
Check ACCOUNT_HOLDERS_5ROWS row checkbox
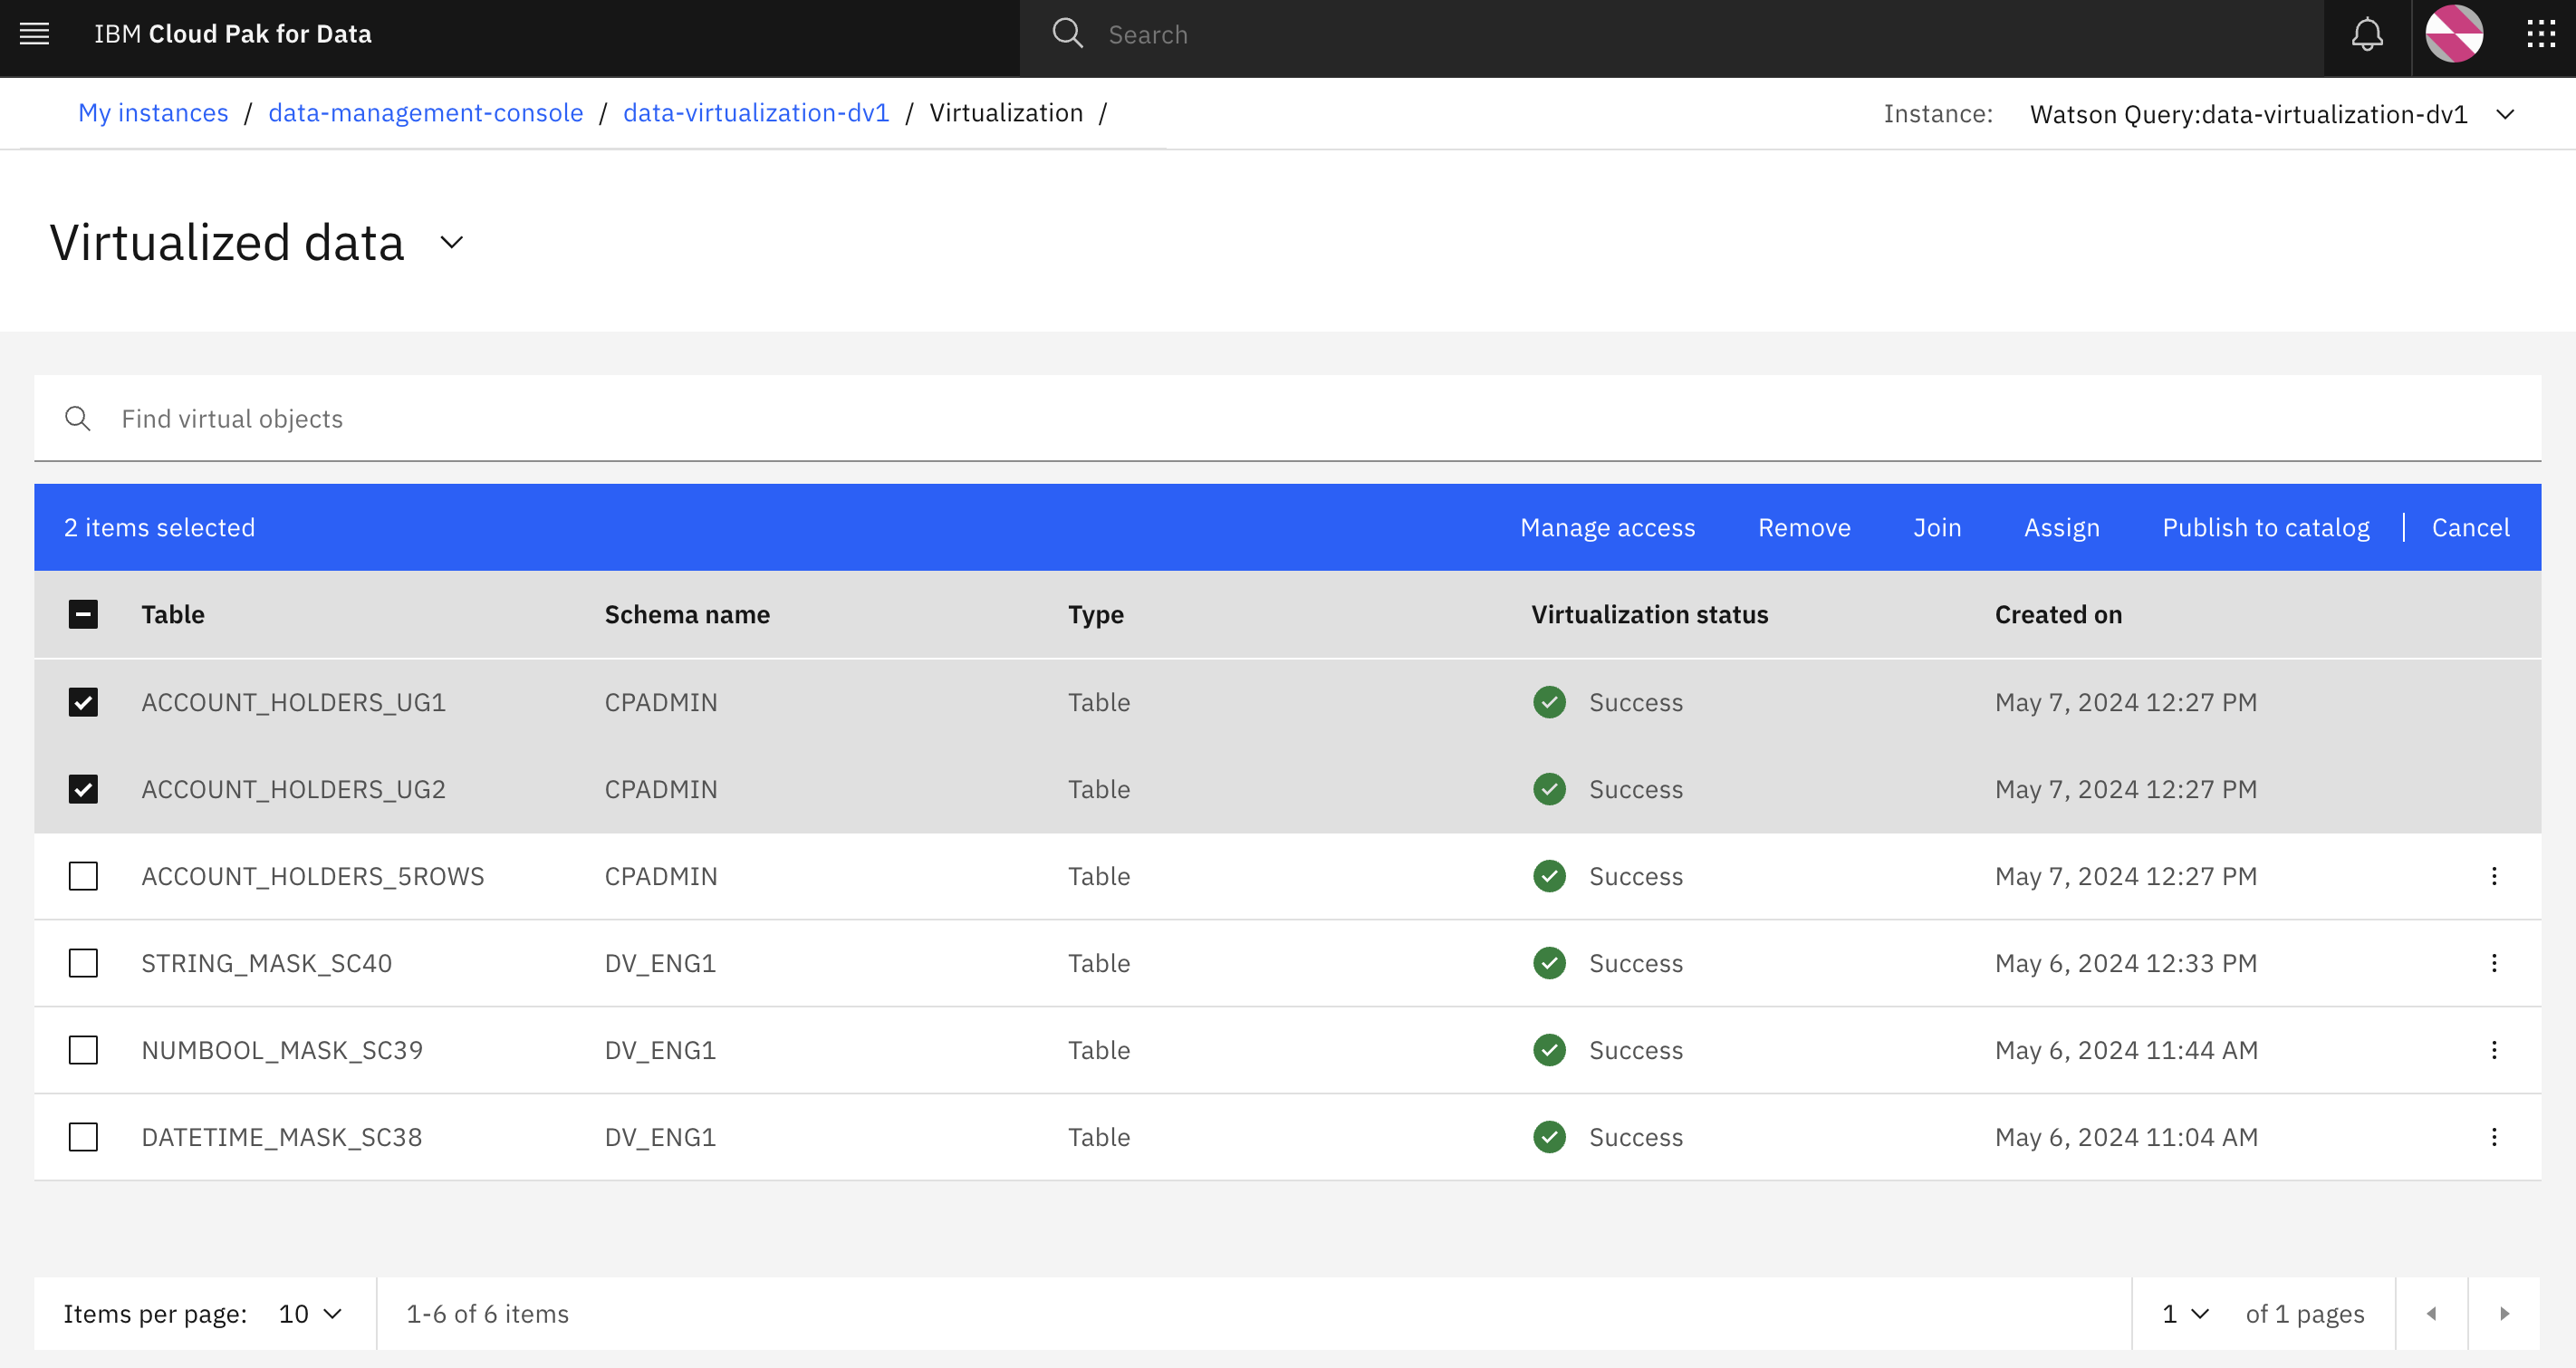[83, 876]
